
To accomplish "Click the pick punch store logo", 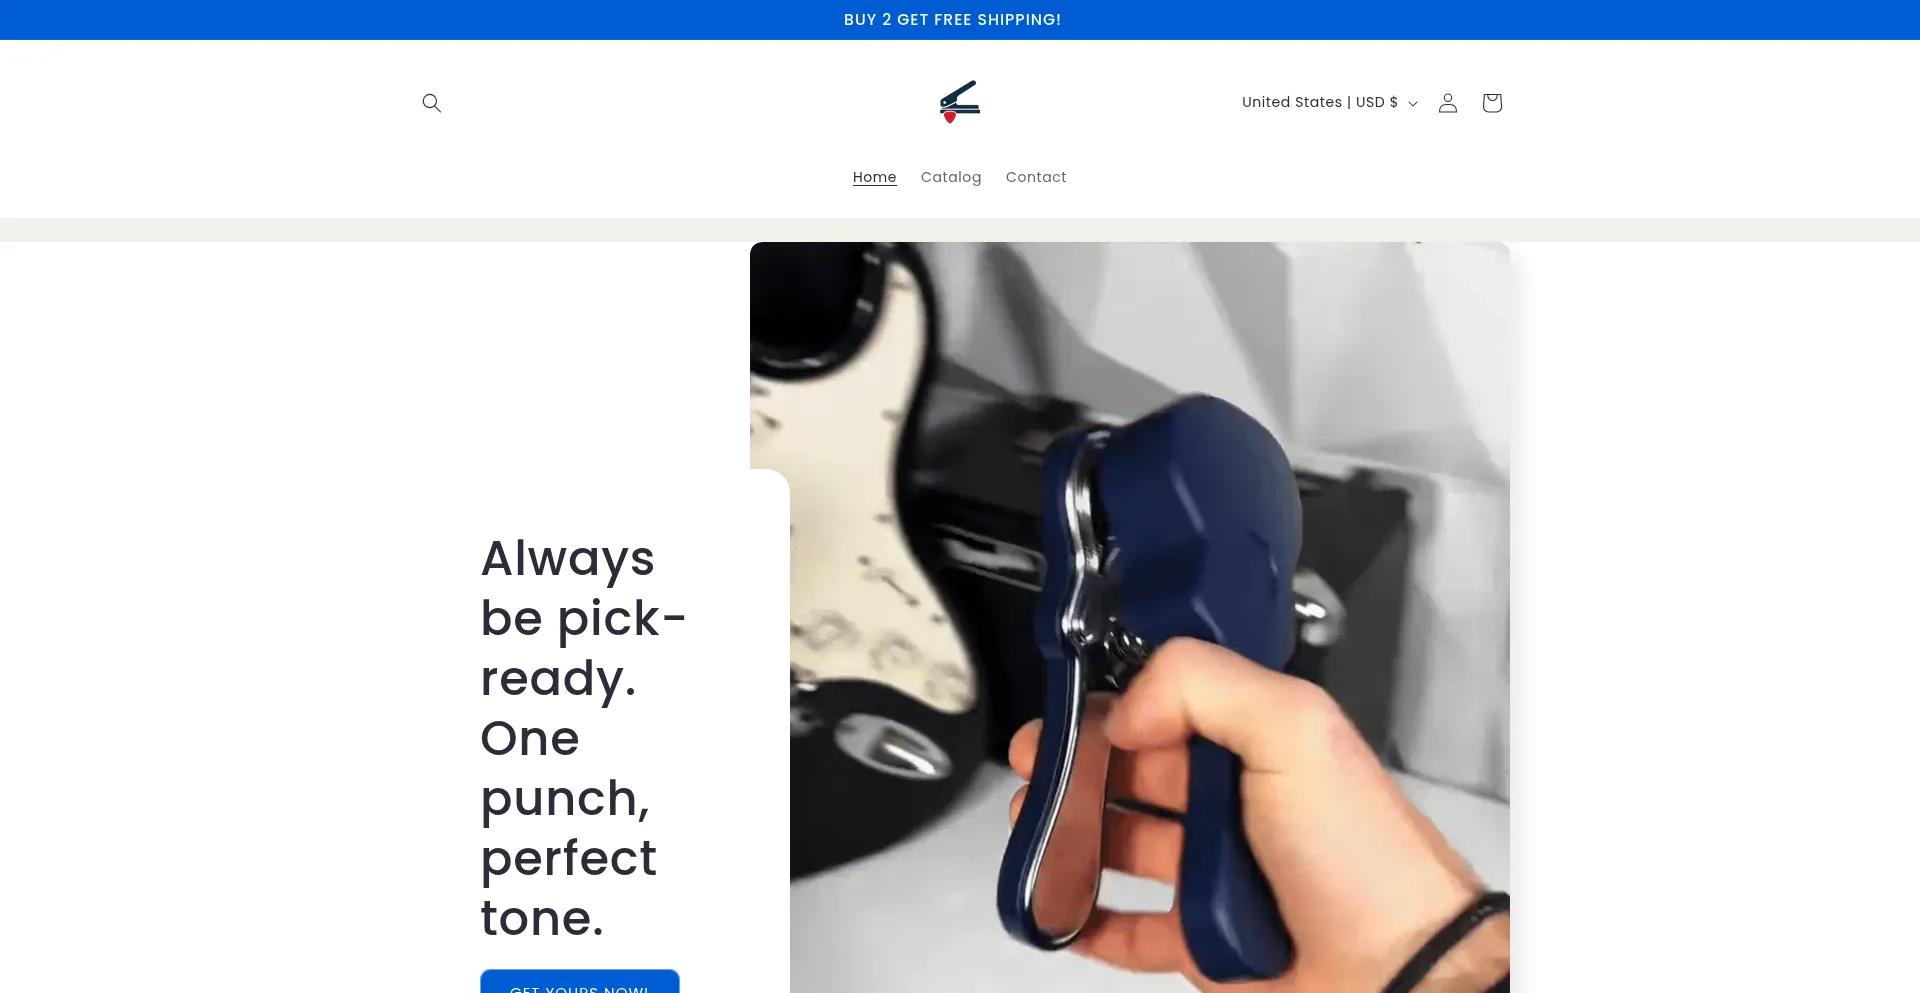I will [960, 102].
